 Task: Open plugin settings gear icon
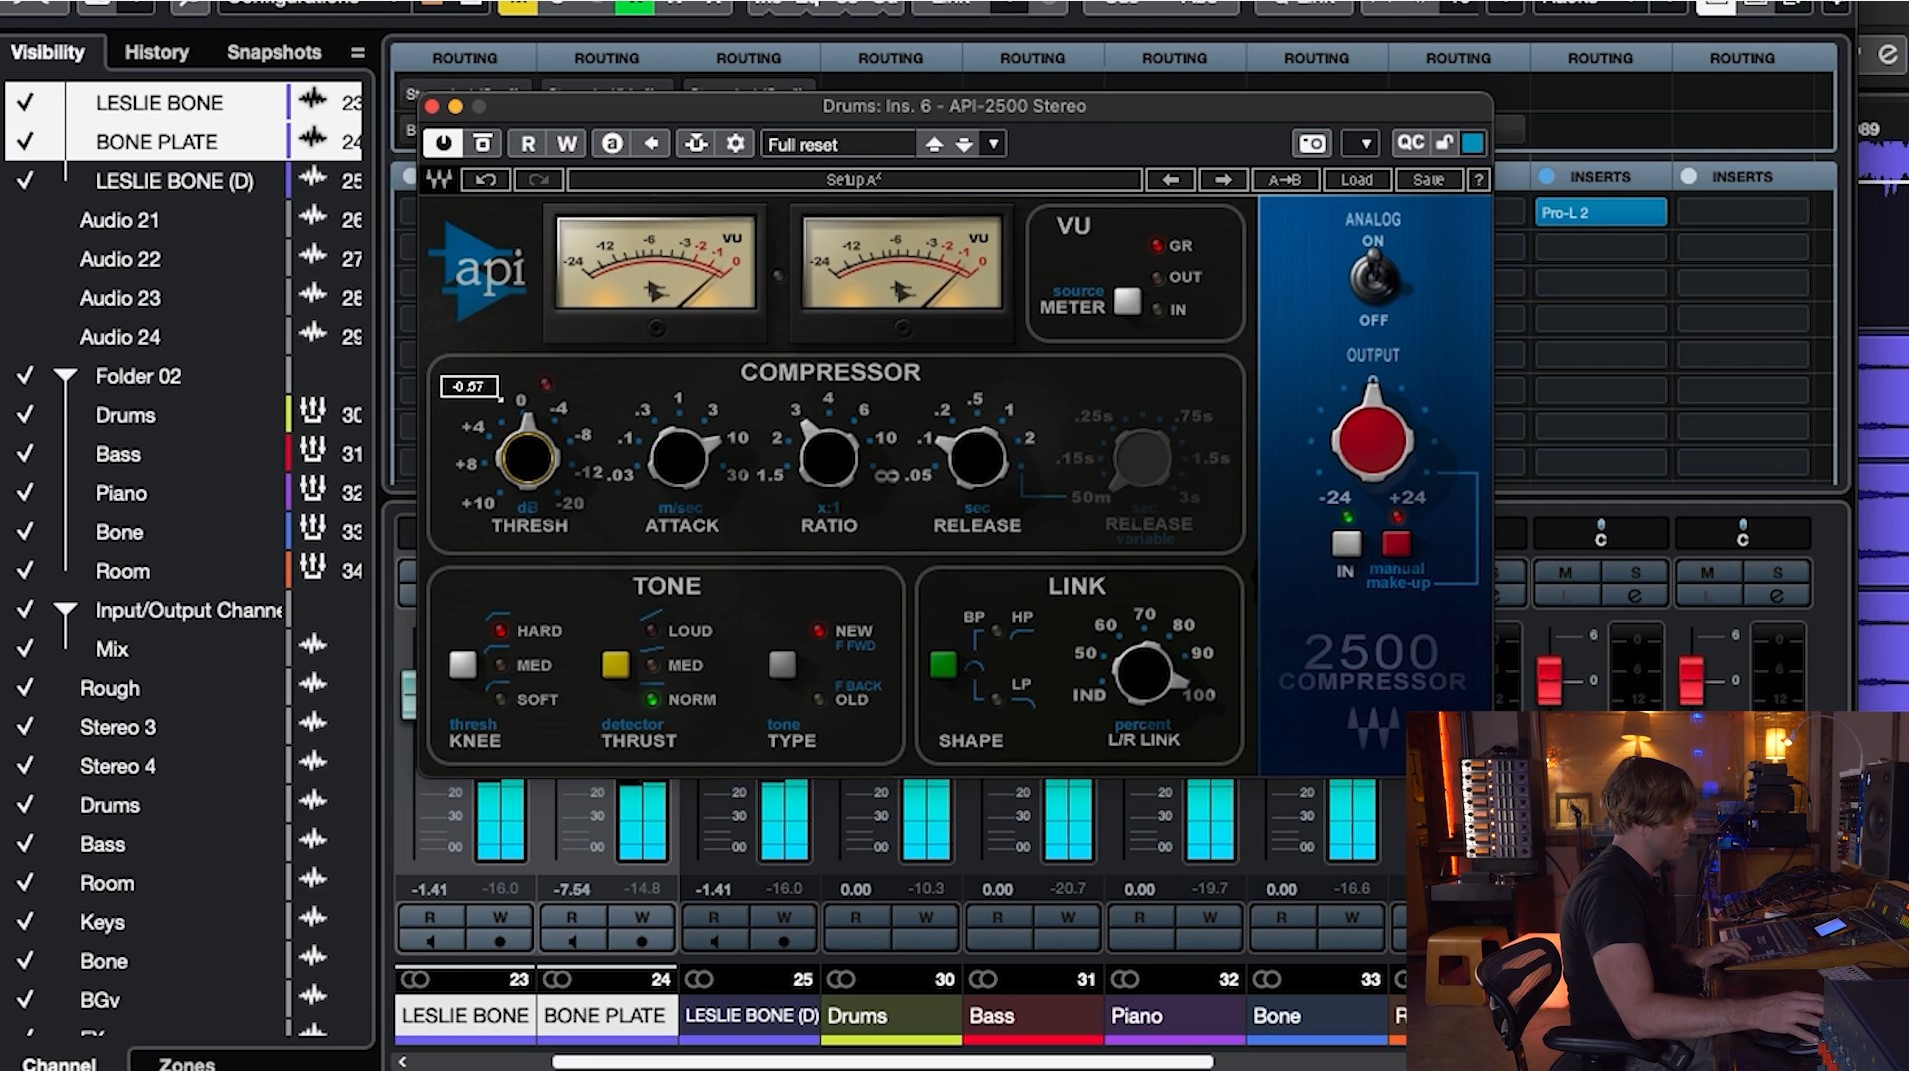pos(736,144)
